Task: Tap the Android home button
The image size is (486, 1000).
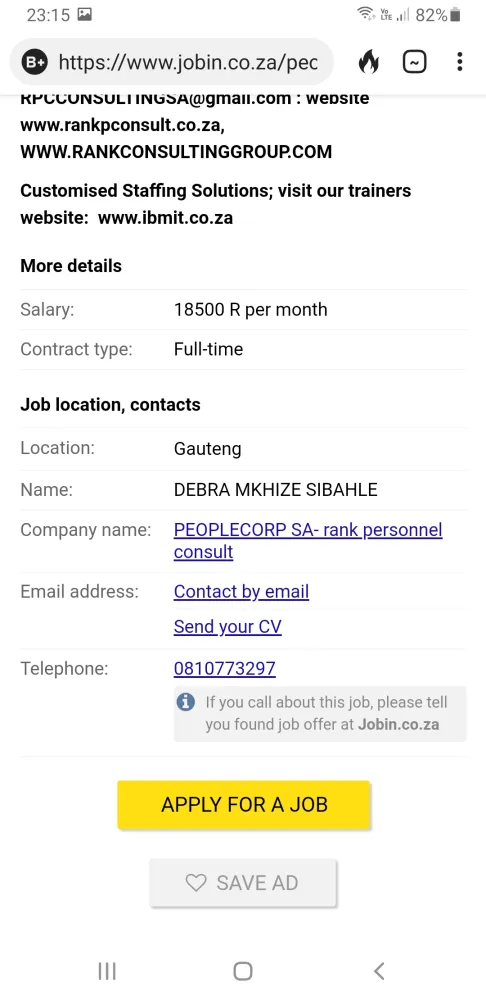Action: [x=243, y=971]
